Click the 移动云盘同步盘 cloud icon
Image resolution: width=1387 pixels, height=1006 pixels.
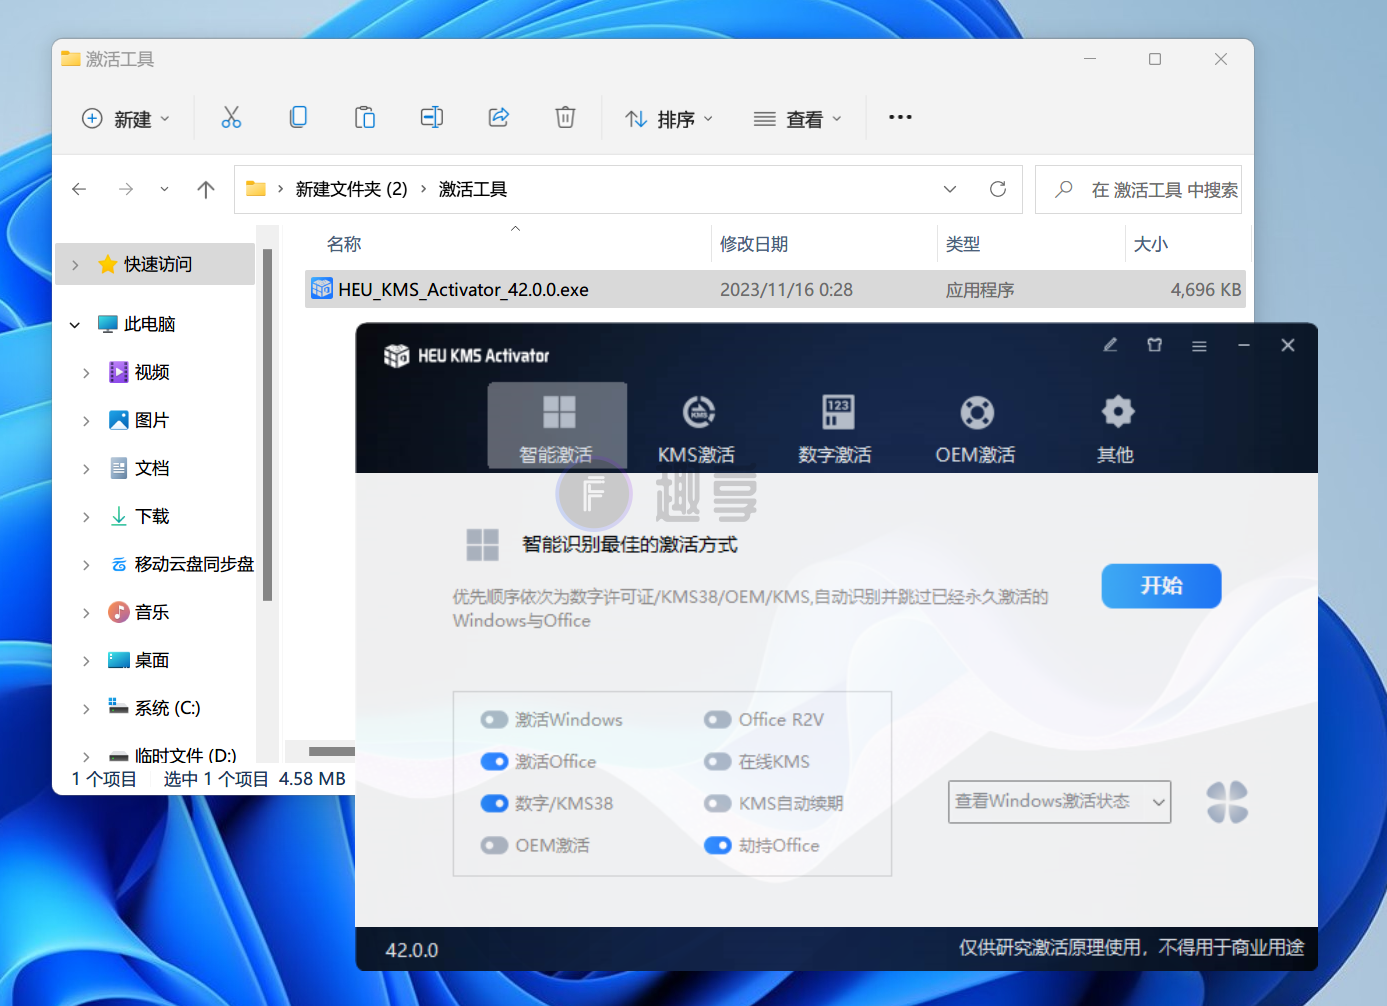119,564
